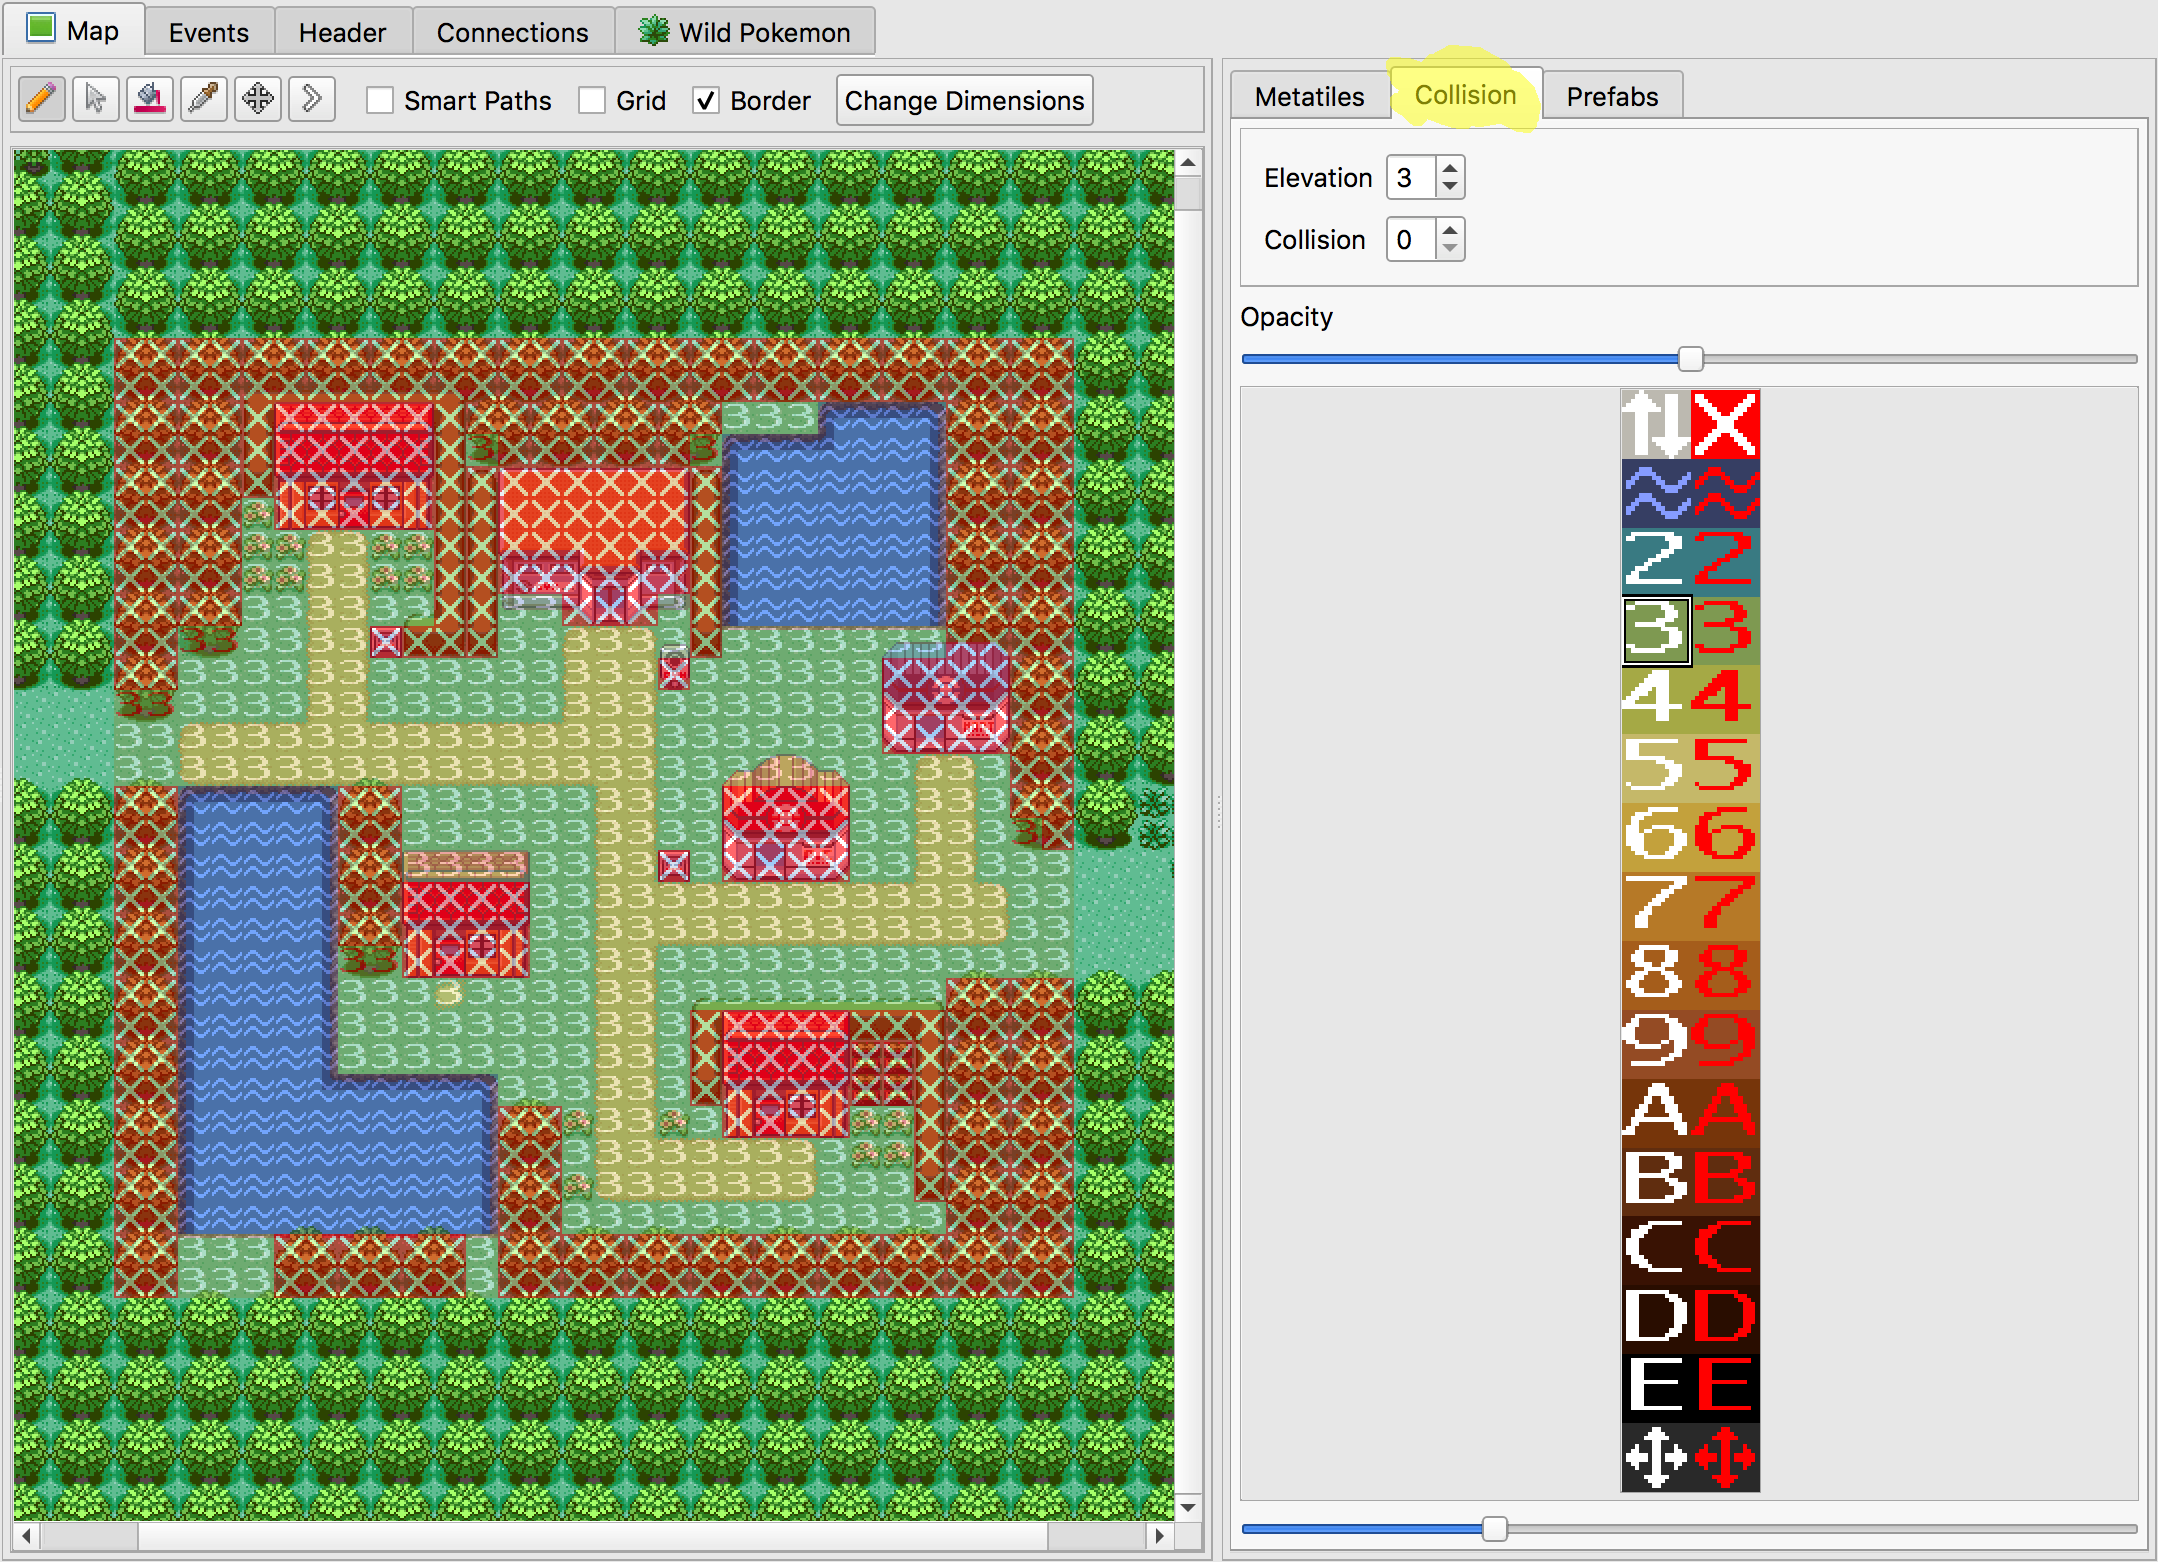Select the white 5 elevation tile
The image size is (2158, 1562).
pos(1656,769)
